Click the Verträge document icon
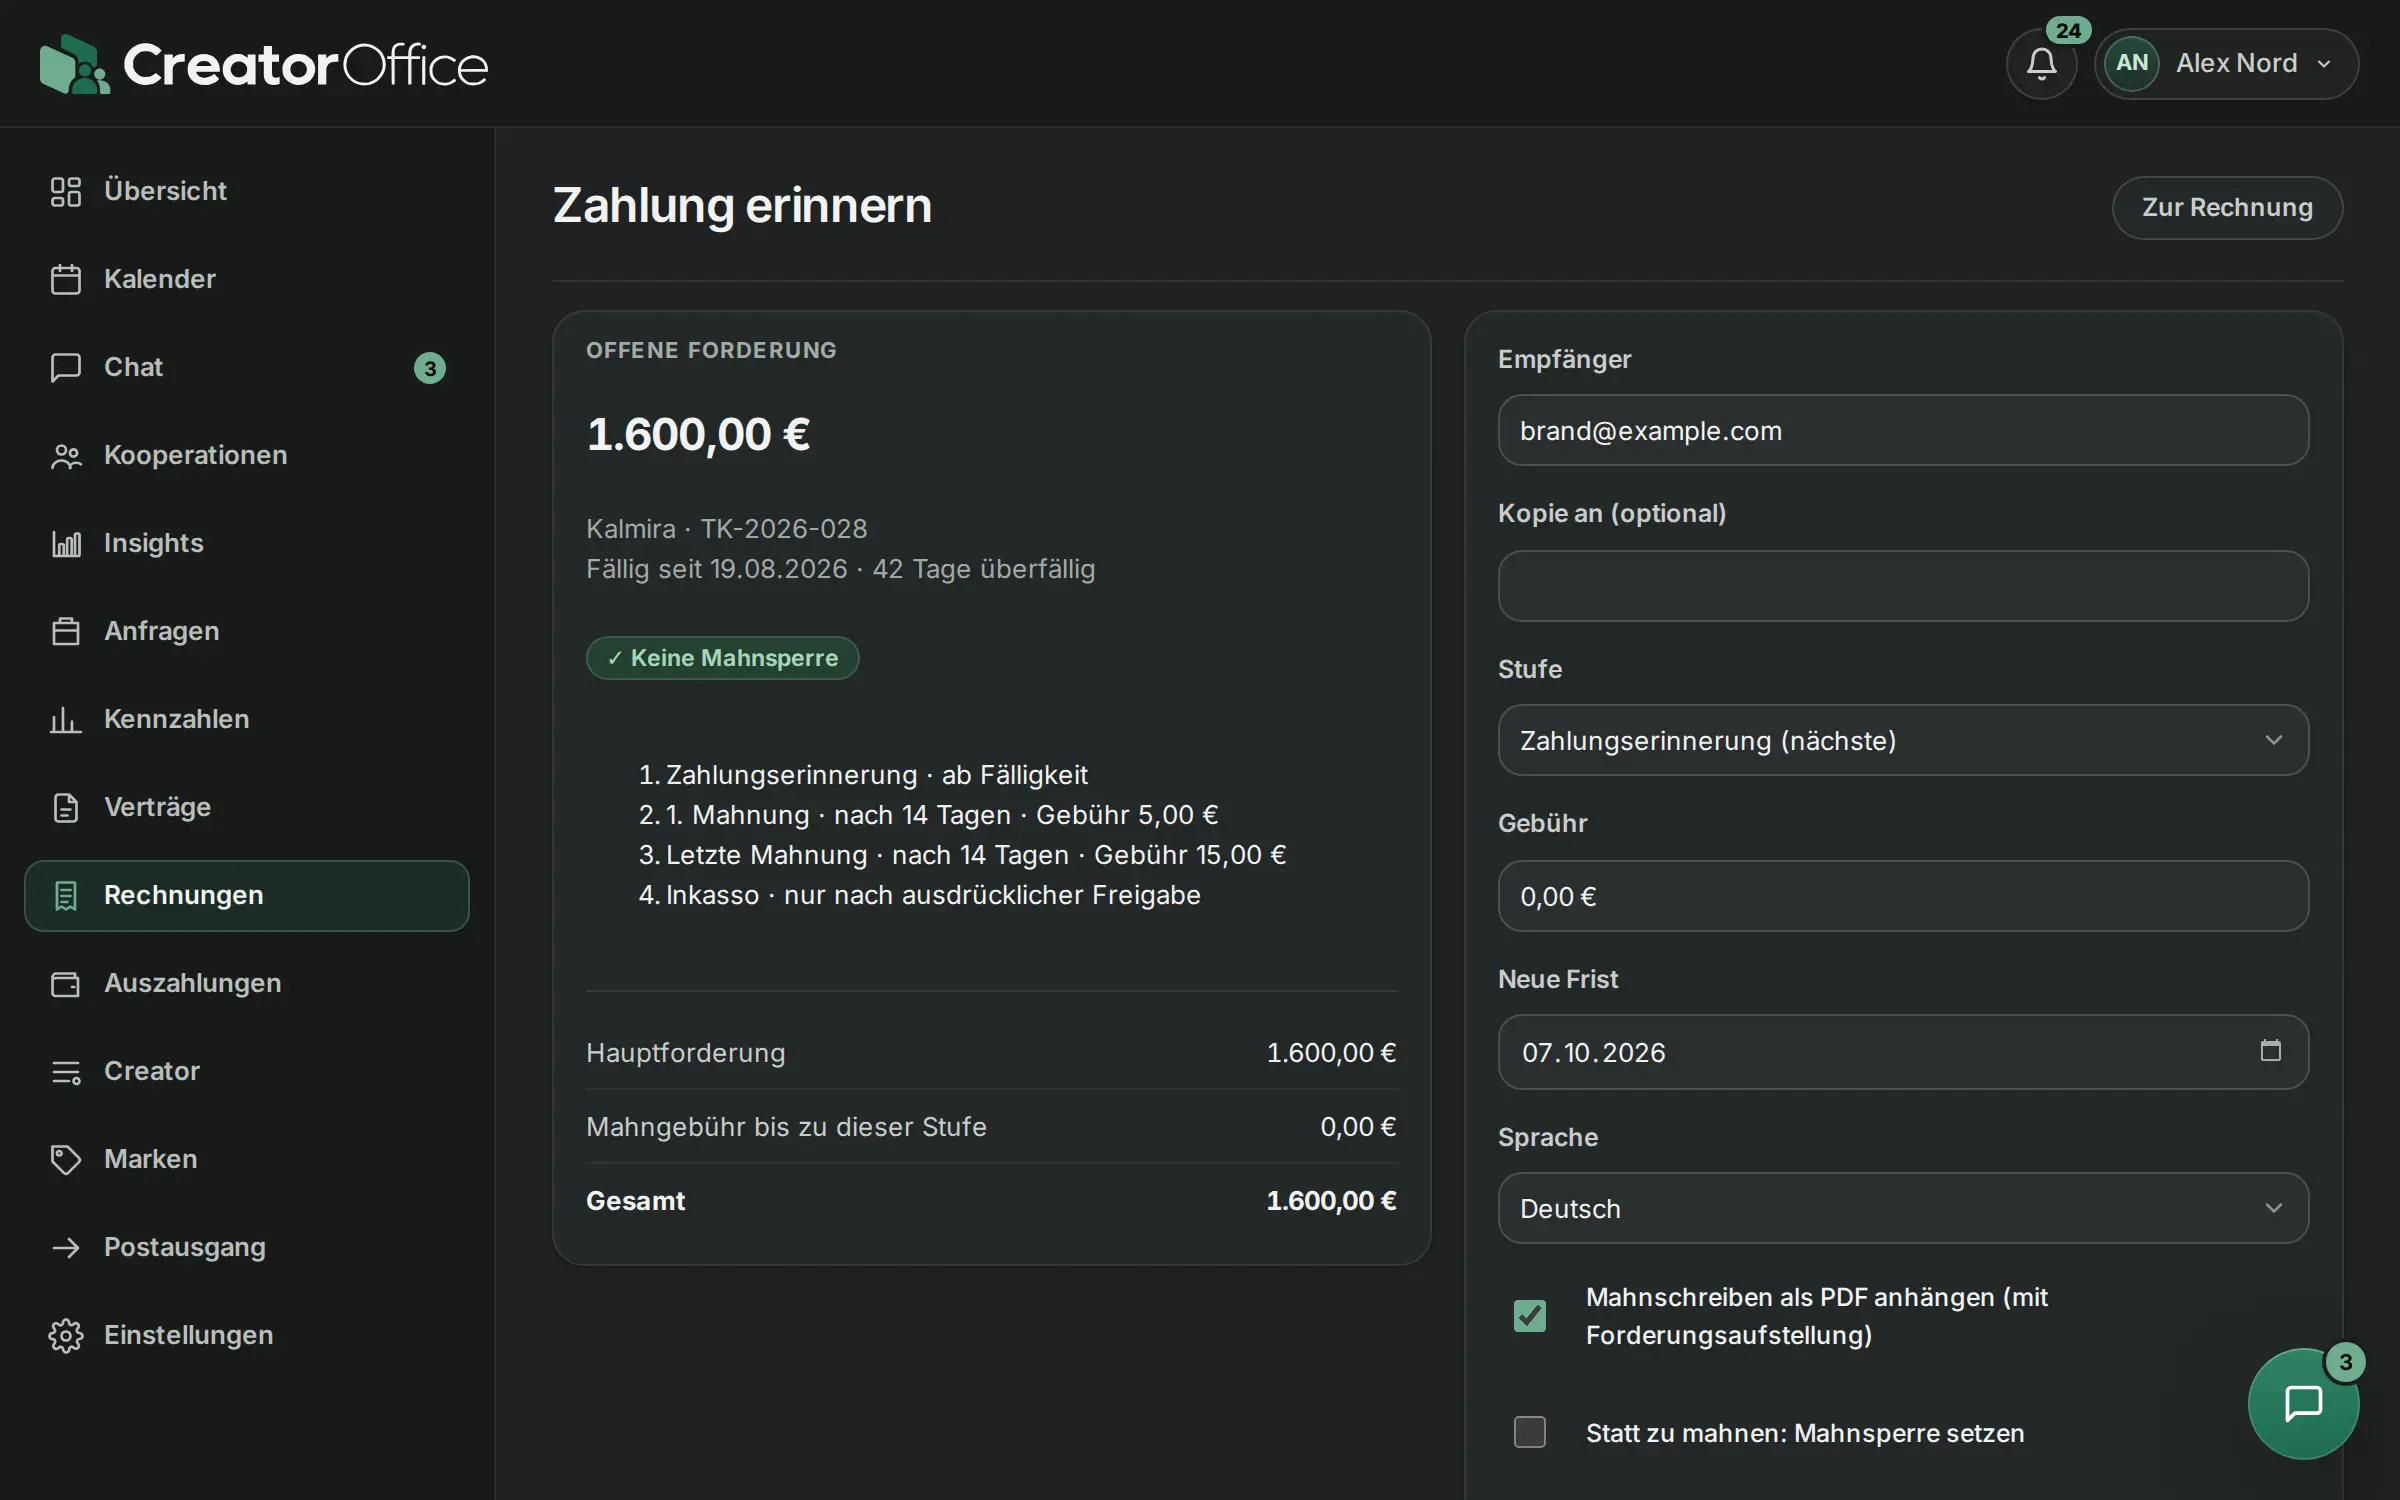The width and height of the screenshot is (2400, 1500). tap(66, 807)
